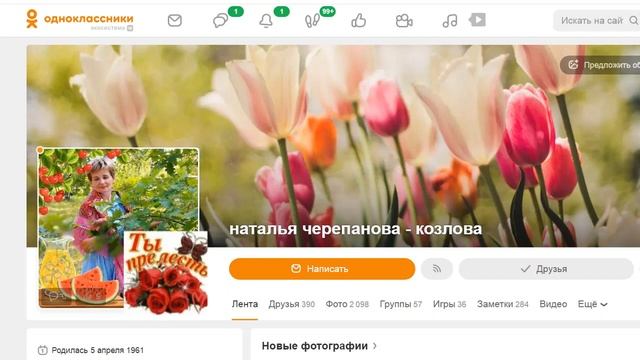Open the Друзья 390 tab
Screen dimensions: 640x360
(291, 304)
